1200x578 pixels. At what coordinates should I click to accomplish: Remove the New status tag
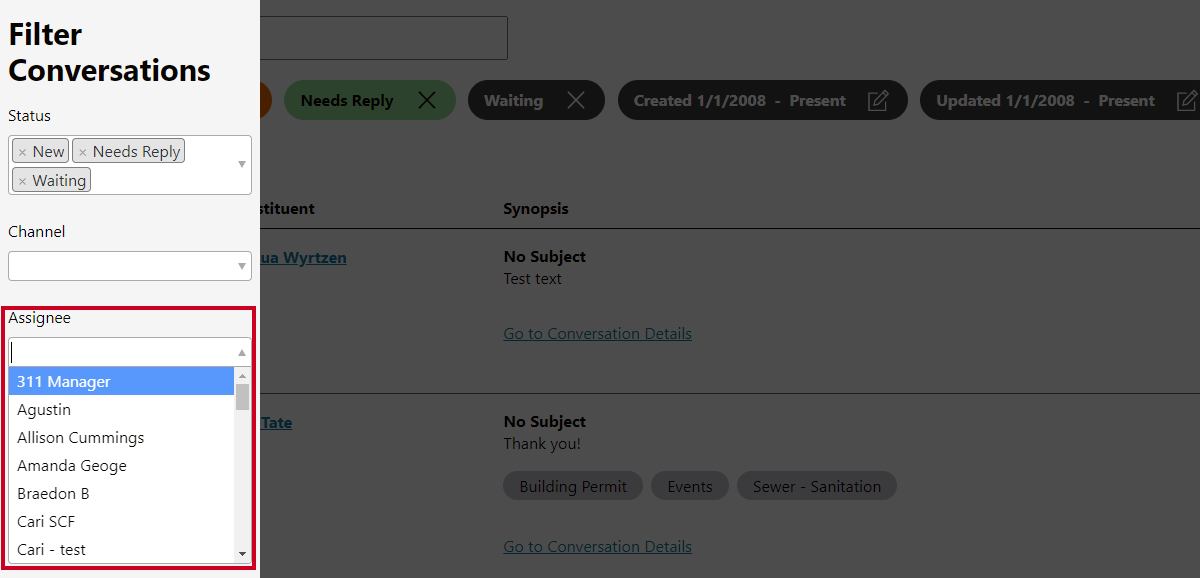tap(22, 152)
